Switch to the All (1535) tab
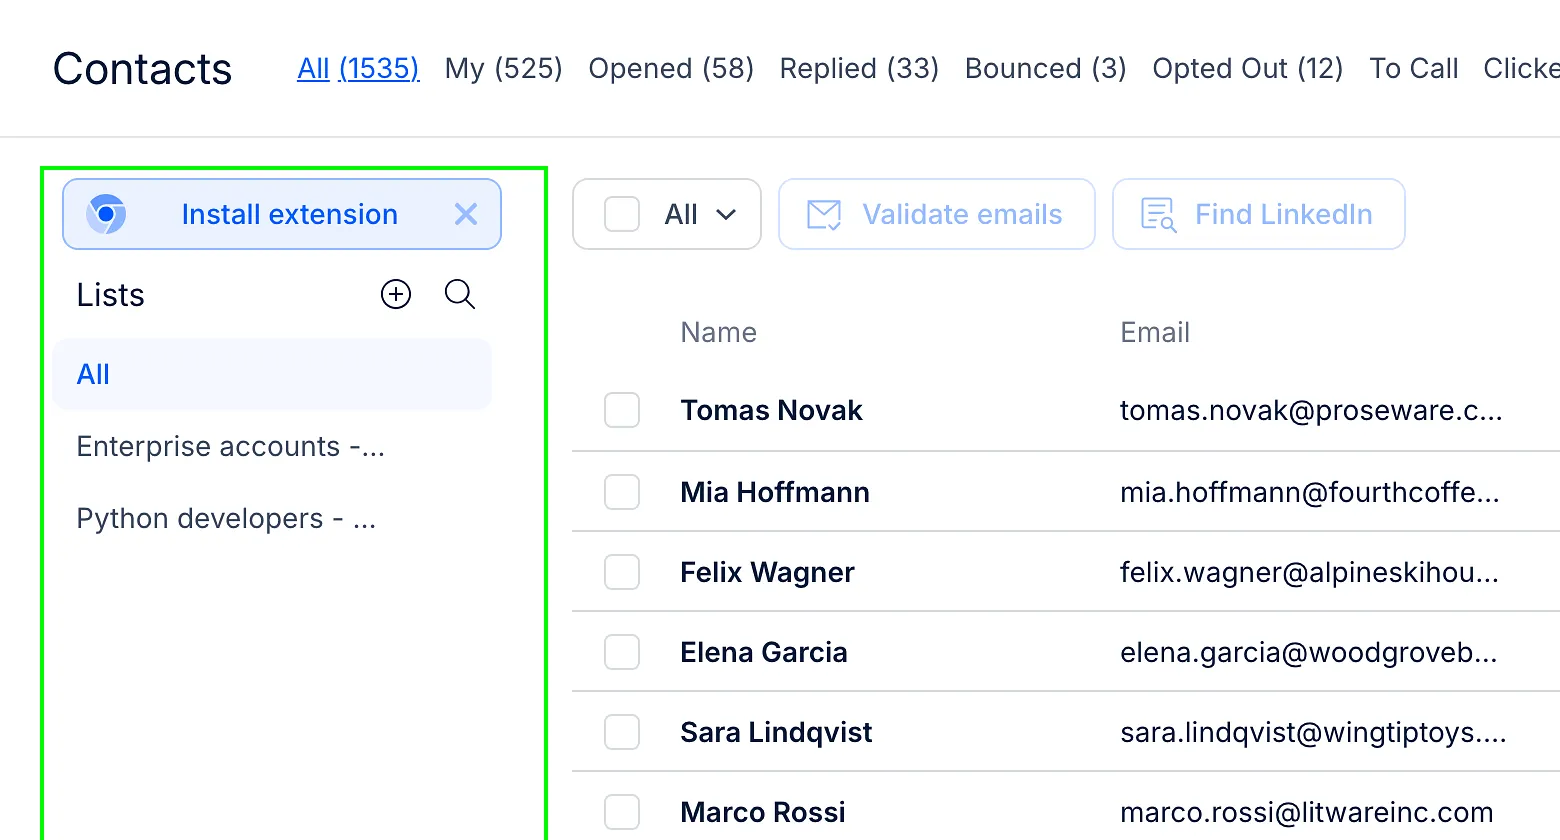Screen dimensions: 1560x840 point(358,68)
